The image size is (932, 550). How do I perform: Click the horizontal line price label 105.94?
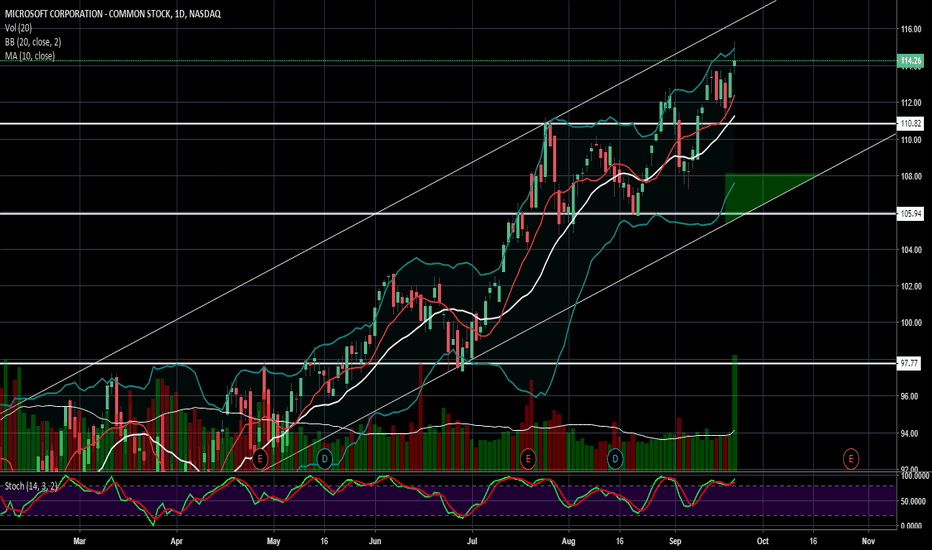point(911,213)
